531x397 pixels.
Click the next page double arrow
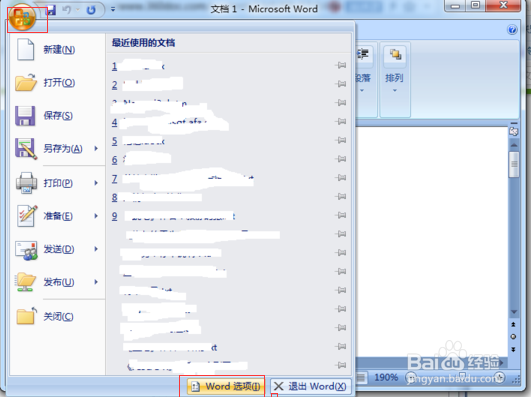pos(513,349)
